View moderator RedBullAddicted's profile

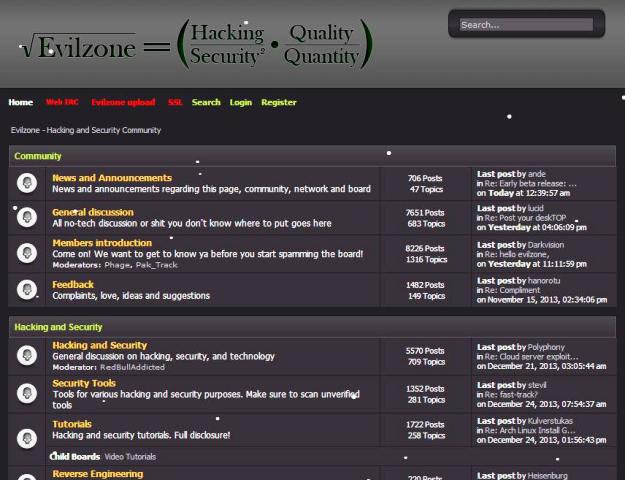point(132,367)
